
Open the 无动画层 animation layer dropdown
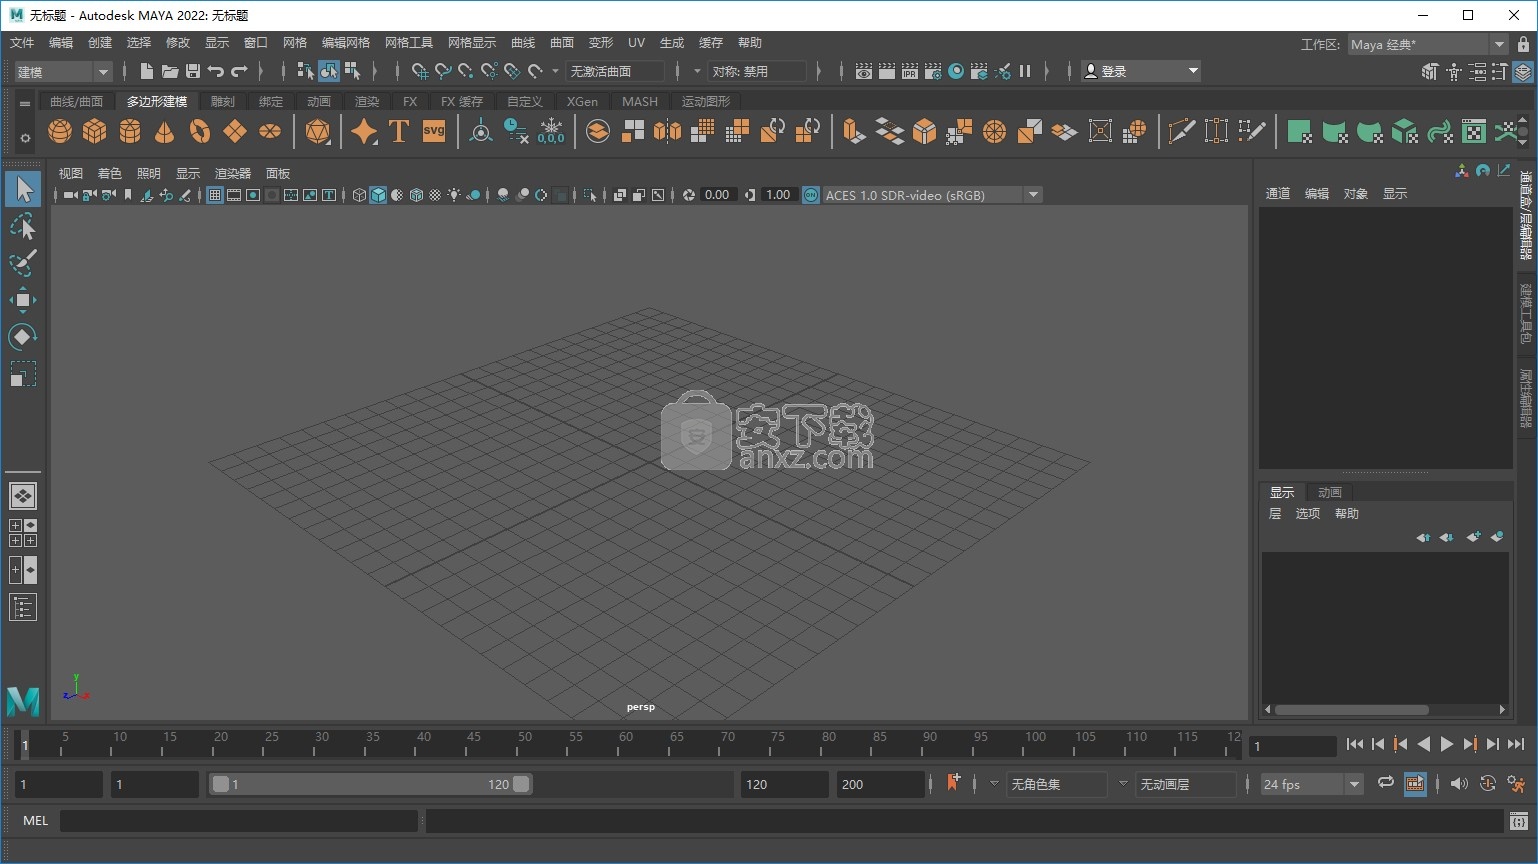click(1185, 784)
